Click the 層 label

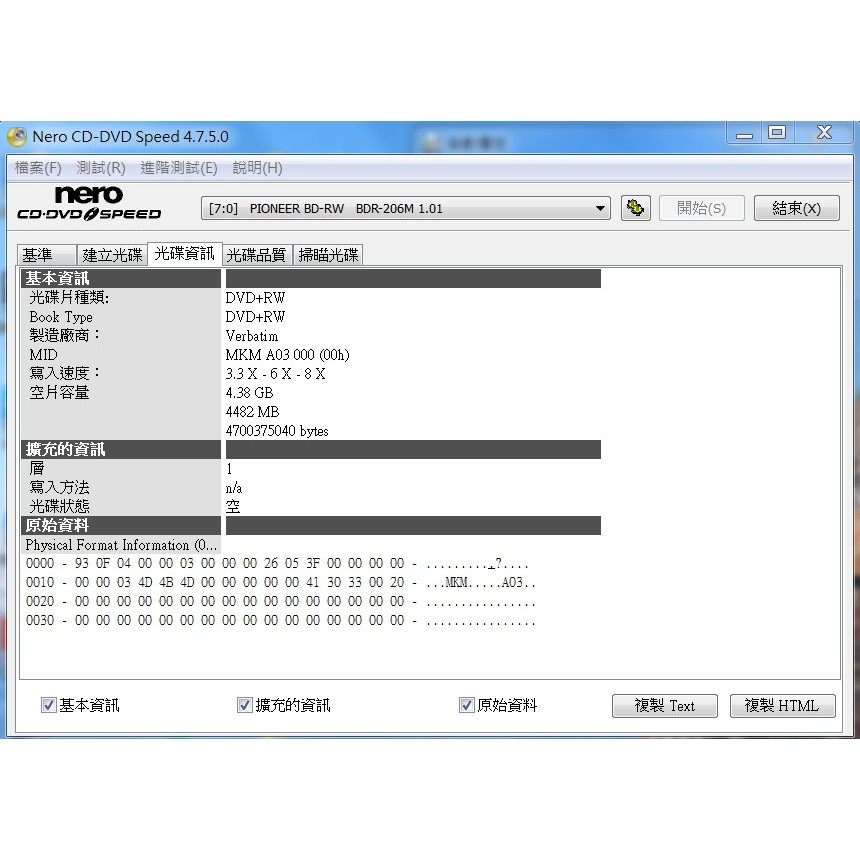pos(37,468)
